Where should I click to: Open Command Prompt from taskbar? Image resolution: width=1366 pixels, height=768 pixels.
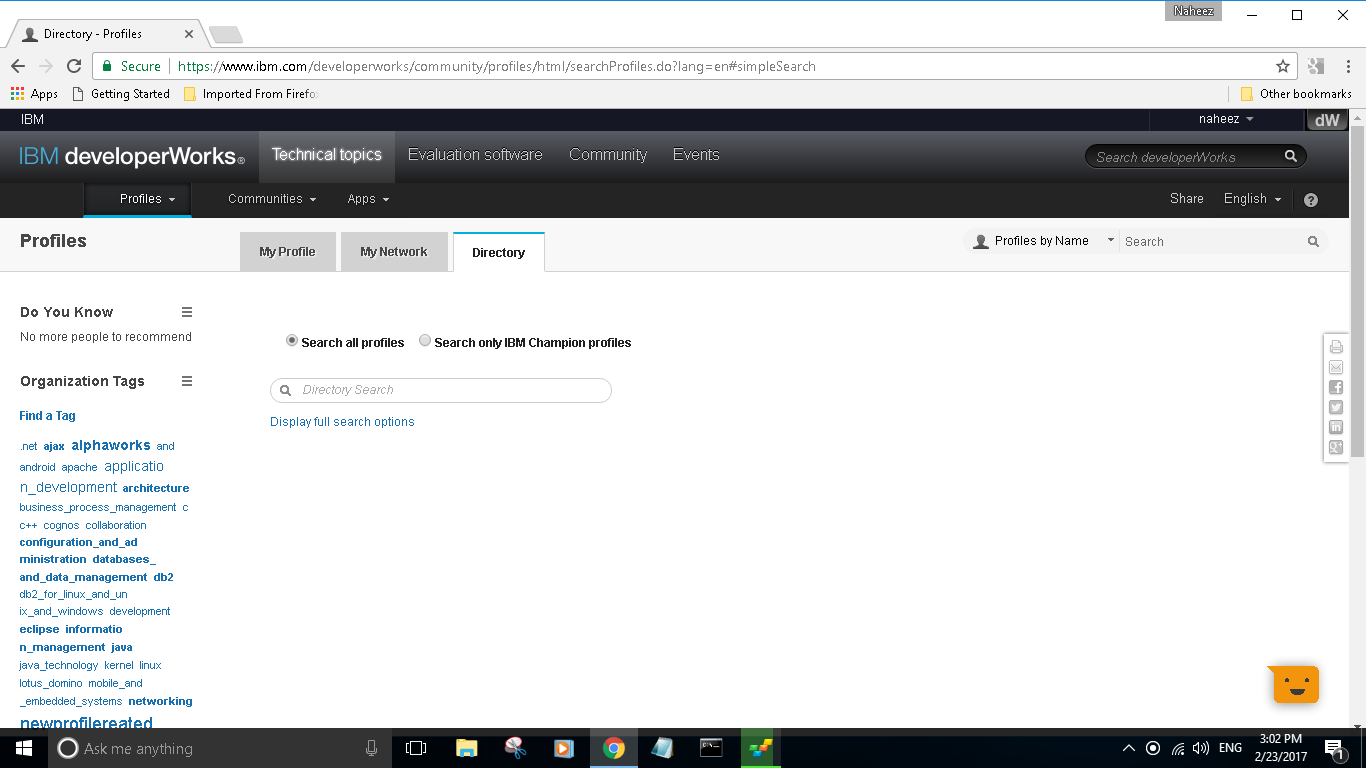tap(711, 748)
